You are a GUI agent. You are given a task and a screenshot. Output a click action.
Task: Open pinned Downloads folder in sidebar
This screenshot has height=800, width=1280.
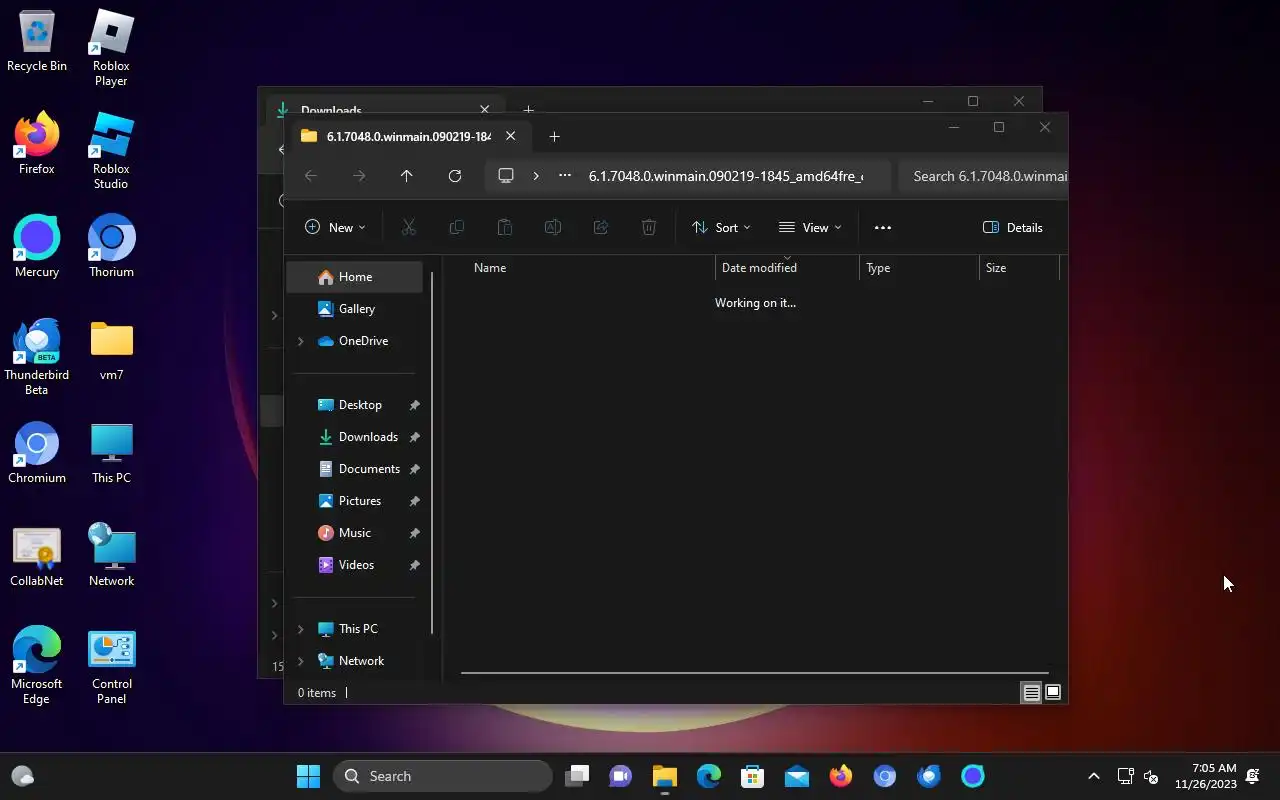point(368,437)
